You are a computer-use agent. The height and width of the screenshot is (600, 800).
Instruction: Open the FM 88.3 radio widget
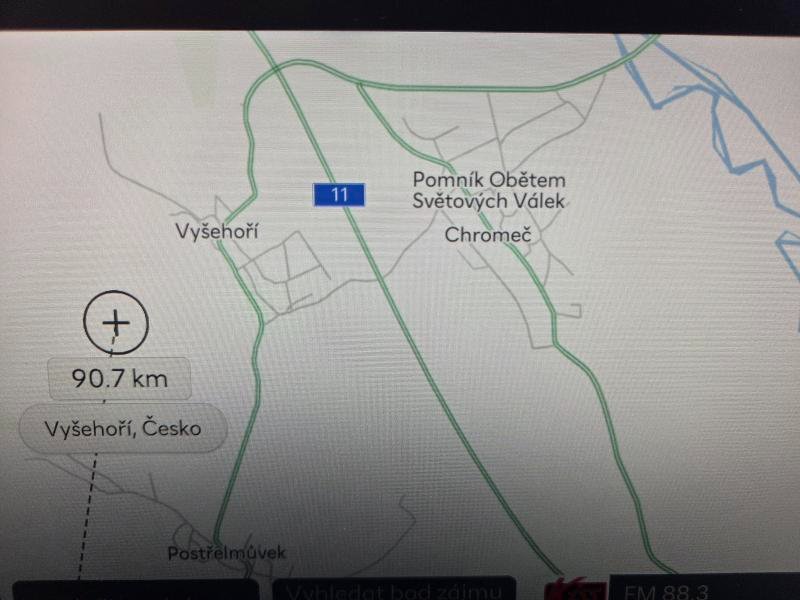click(704, 588)
